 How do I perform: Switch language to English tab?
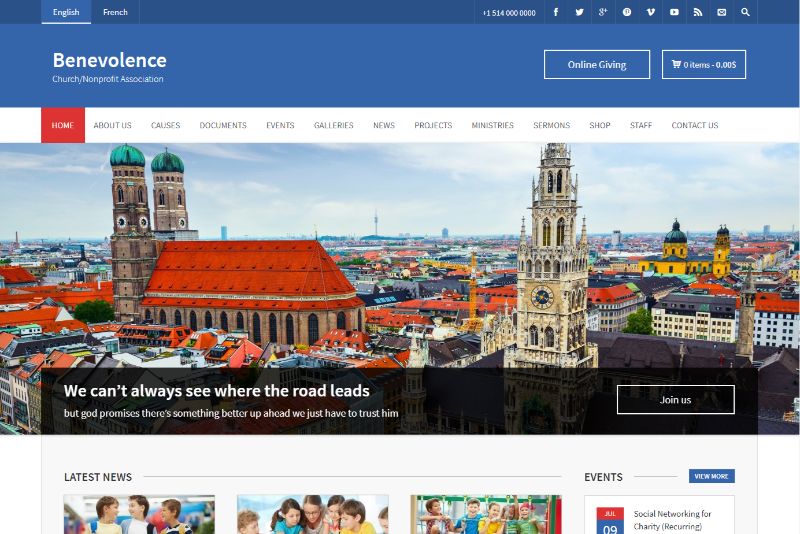(x=66, y=12)
